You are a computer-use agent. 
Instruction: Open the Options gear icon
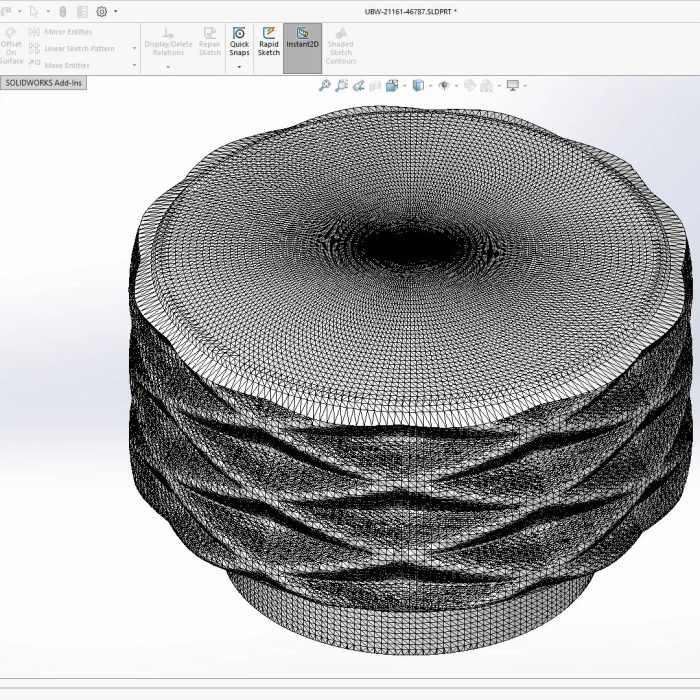point(102,12)
